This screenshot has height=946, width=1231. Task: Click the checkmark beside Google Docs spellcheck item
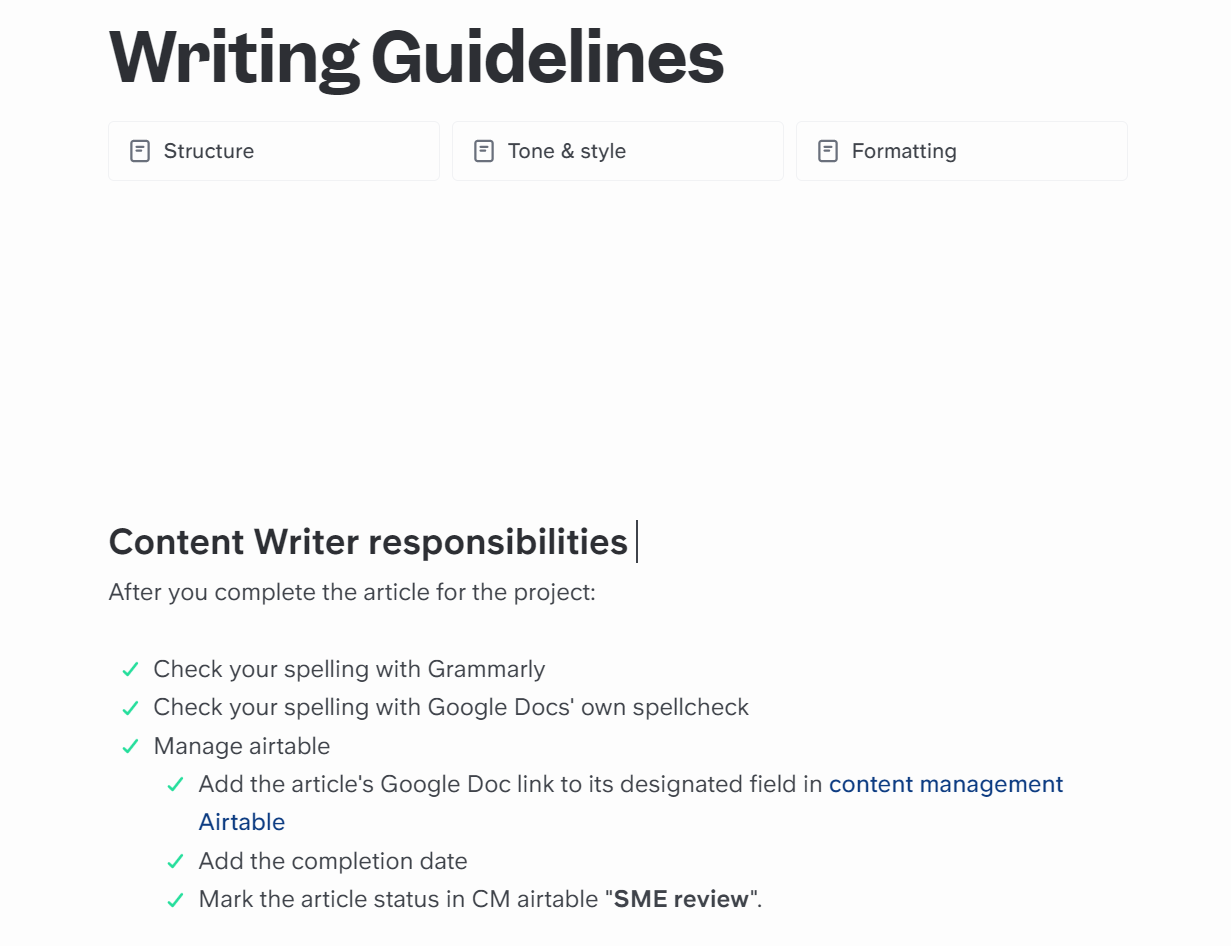coord(130,708)
